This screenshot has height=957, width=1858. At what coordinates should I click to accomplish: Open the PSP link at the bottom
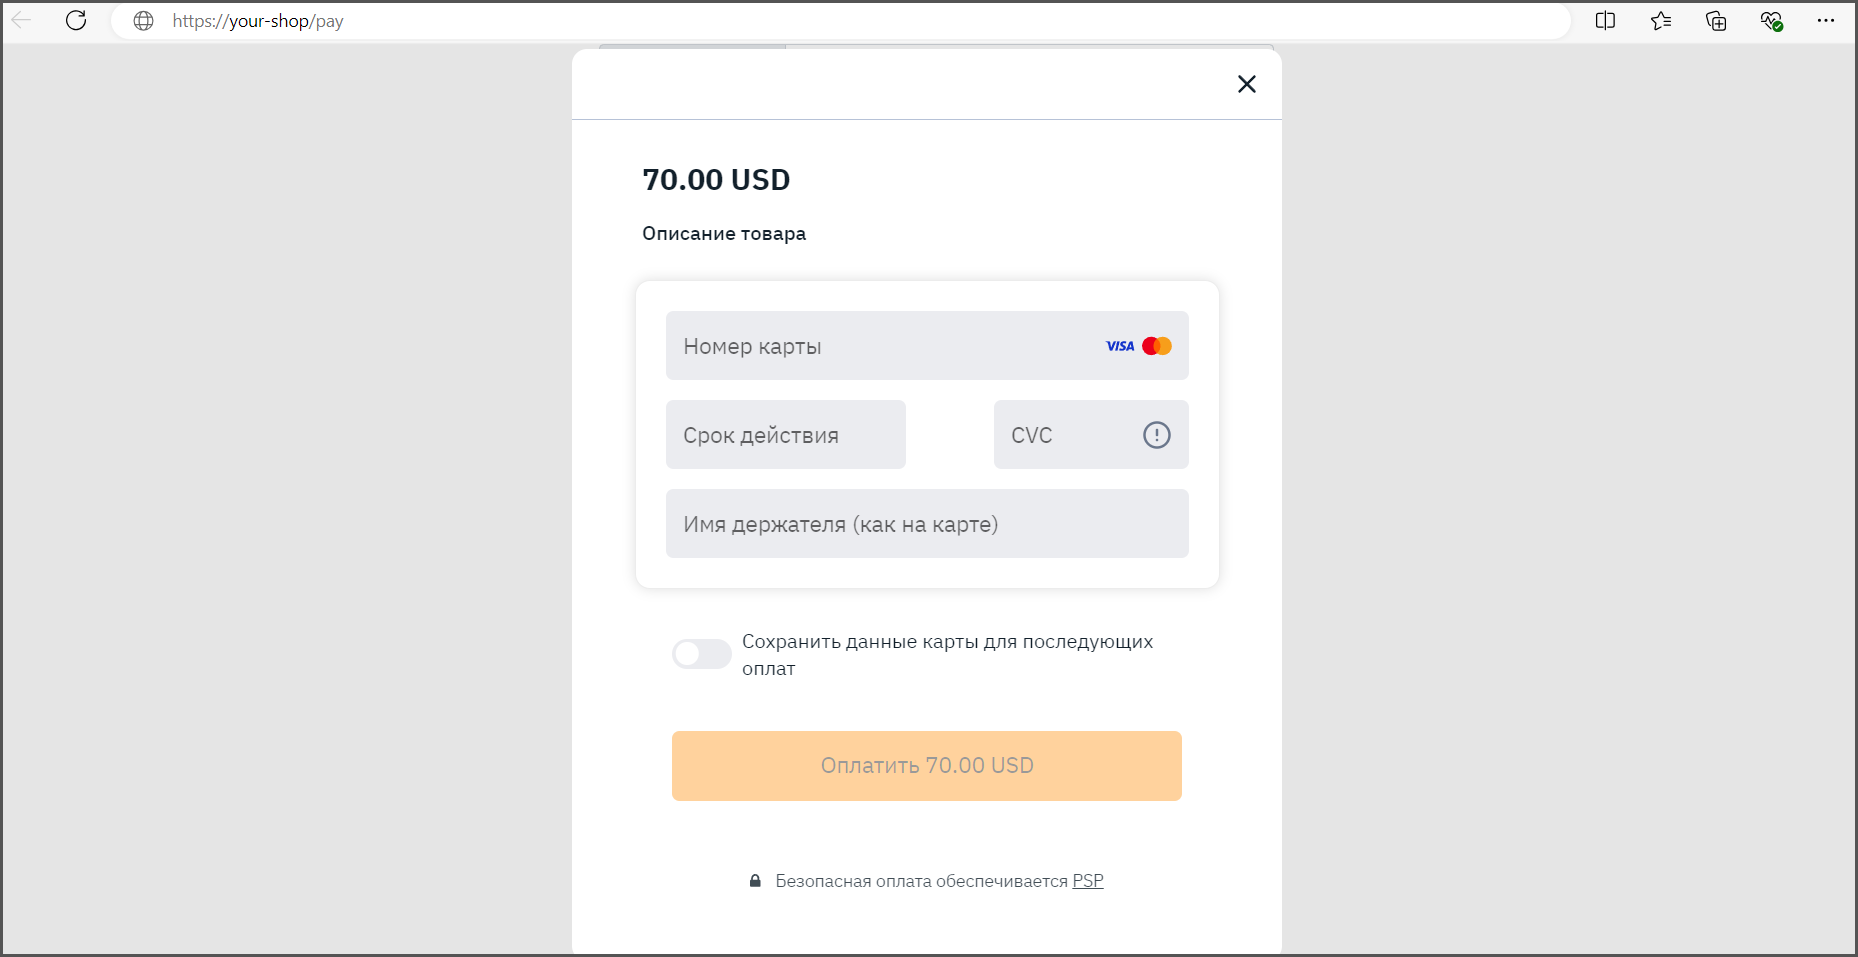coord(1087,880)
